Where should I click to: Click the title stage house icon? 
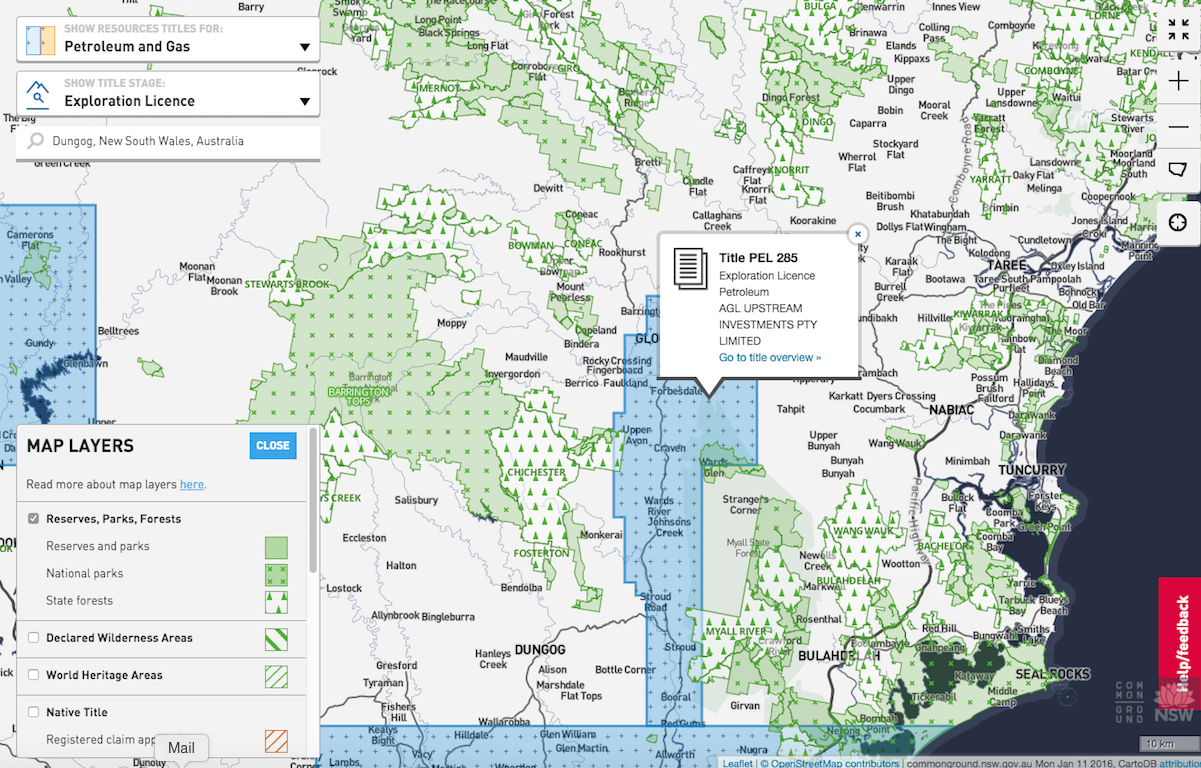tap(38, 93)
